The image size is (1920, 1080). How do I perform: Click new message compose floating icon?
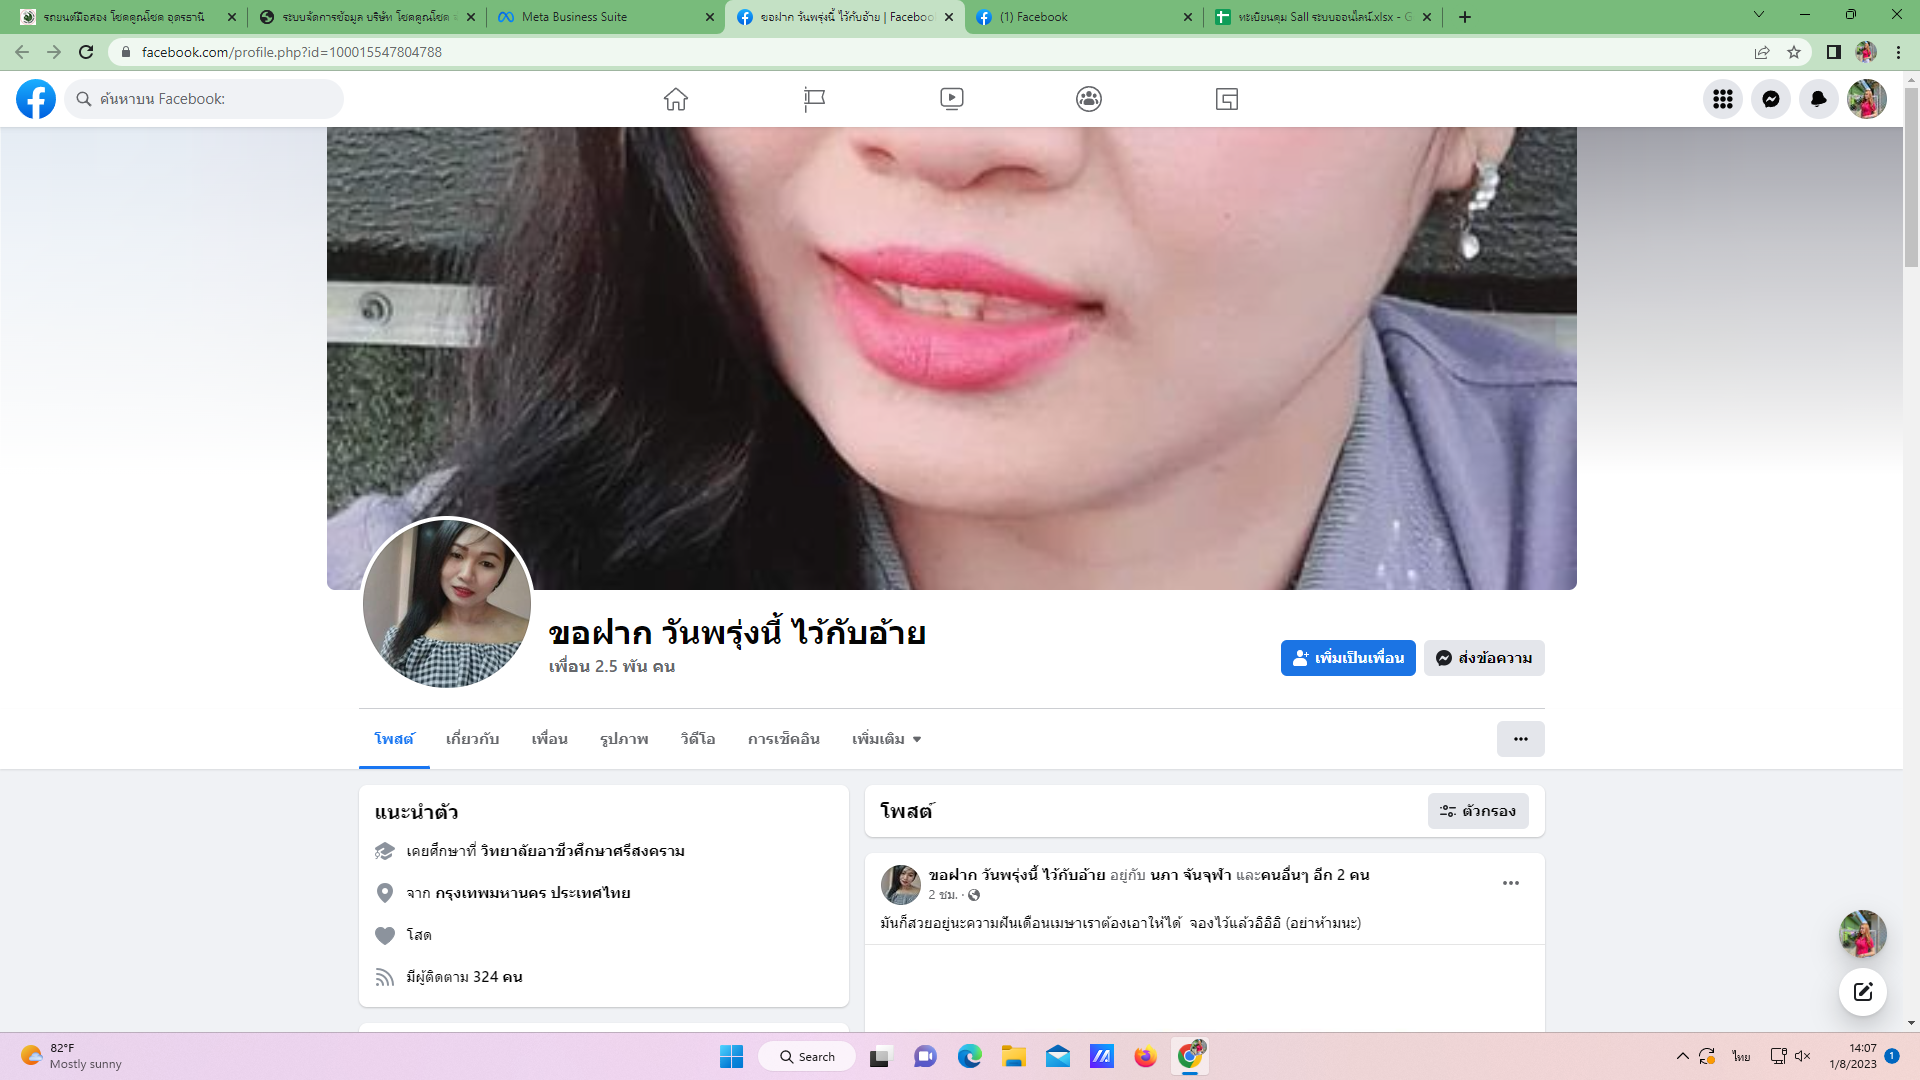[x=1862, y=991]
